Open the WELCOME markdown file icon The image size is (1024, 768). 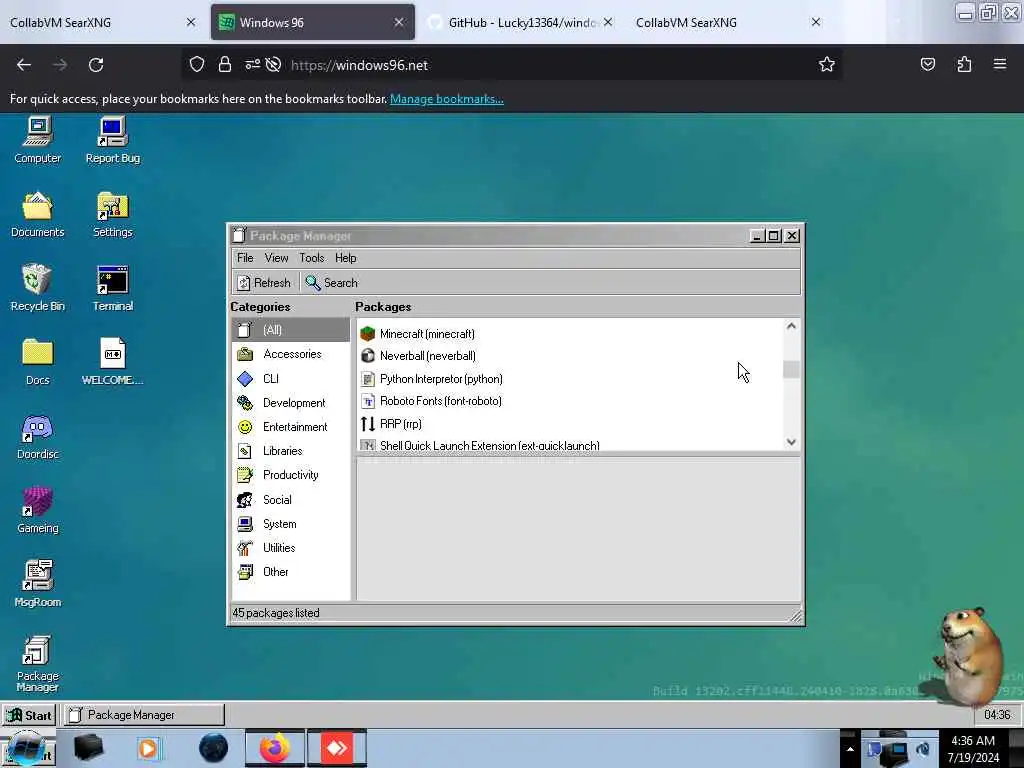112,362
